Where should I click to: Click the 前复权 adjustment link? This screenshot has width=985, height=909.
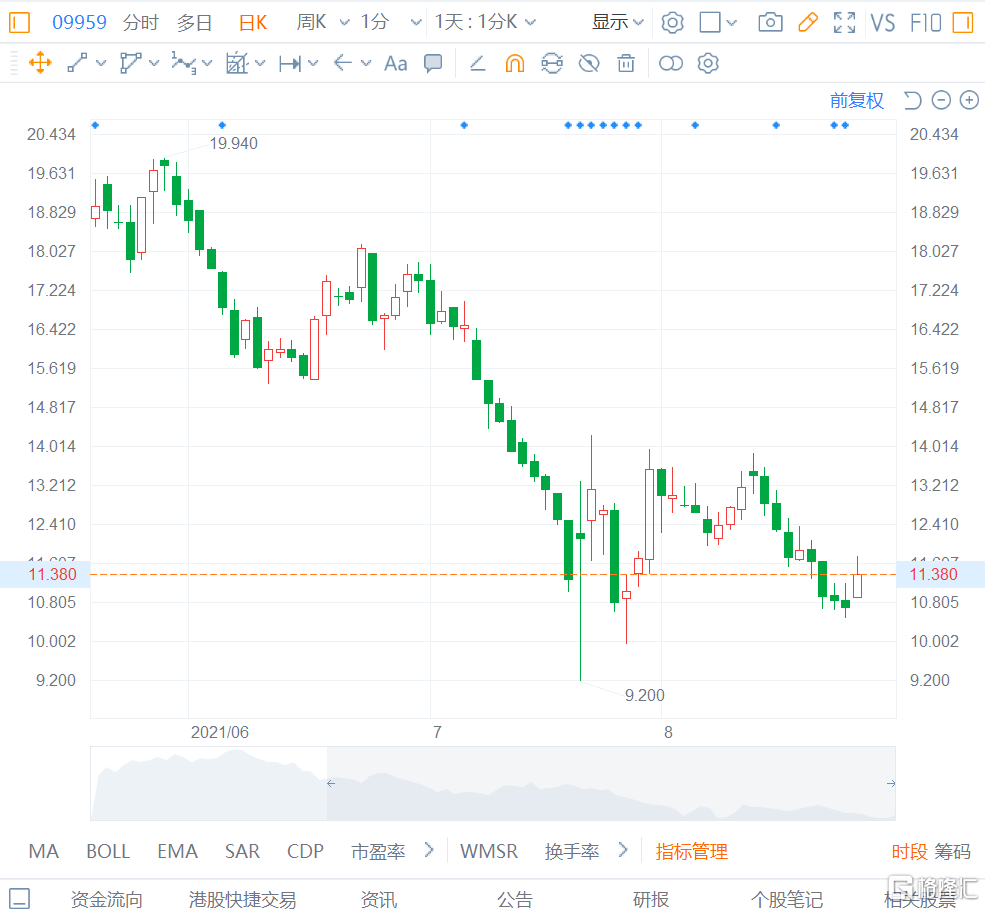[x=855, y=100]
